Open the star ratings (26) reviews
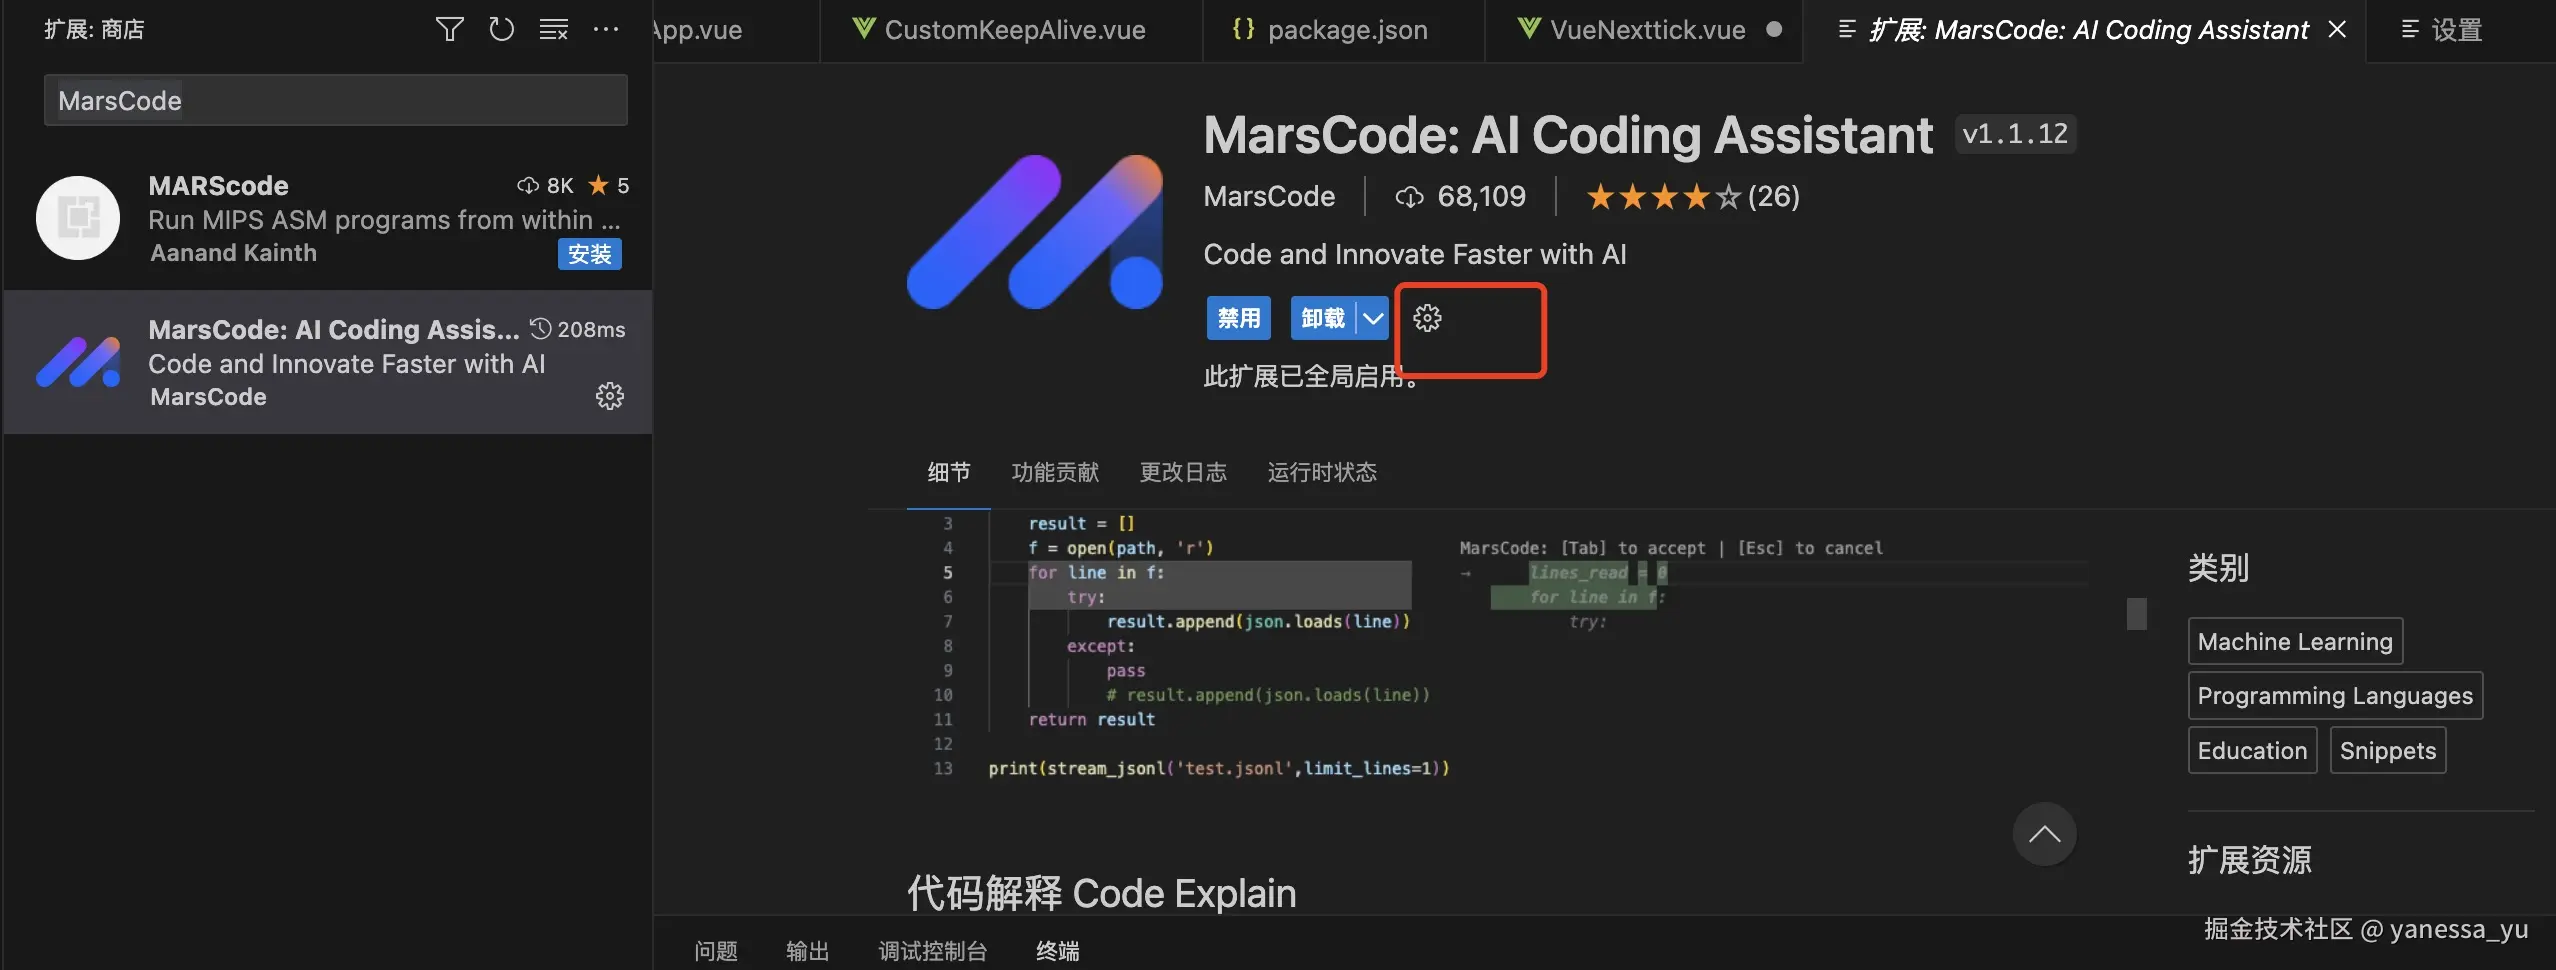 pyautogui.click(x=1693, y=196)
